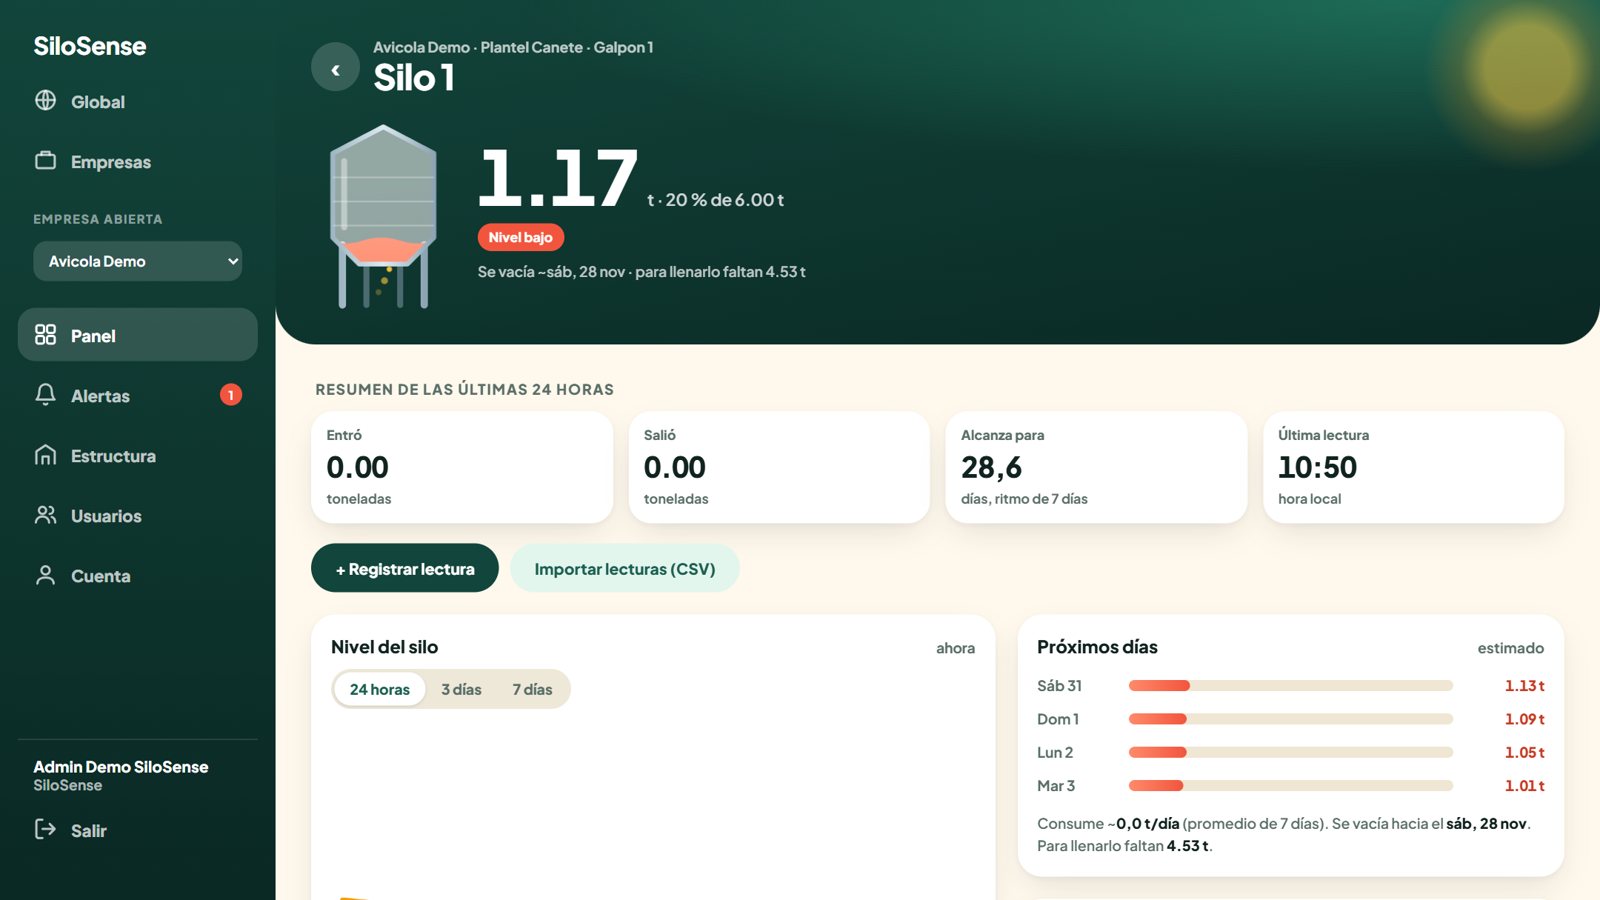Click the Nivel del silo heading

pyautogui.click(x=384, y=647)
